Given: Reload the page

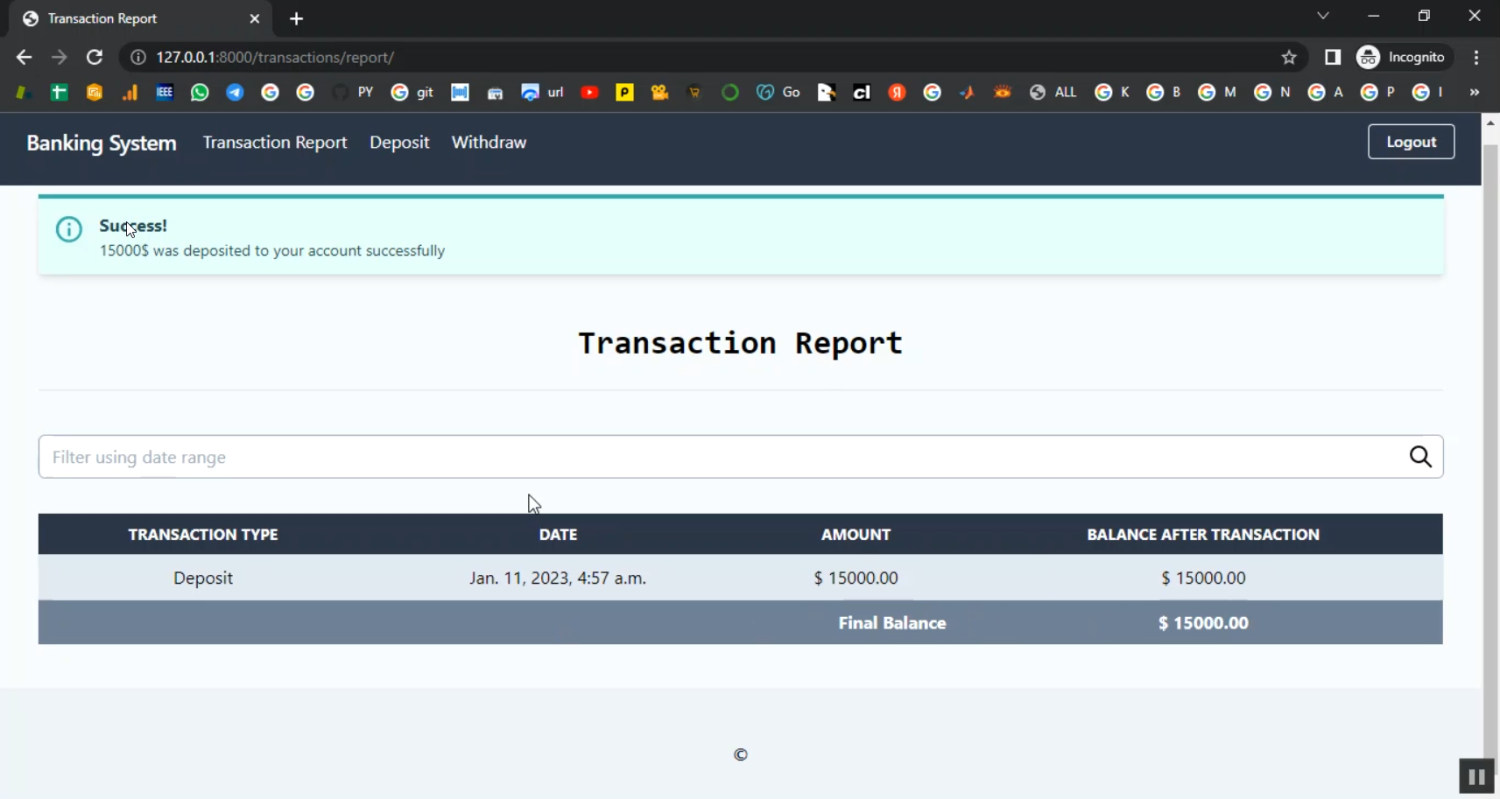Looking at the screenshot, I should click(94, 57).
